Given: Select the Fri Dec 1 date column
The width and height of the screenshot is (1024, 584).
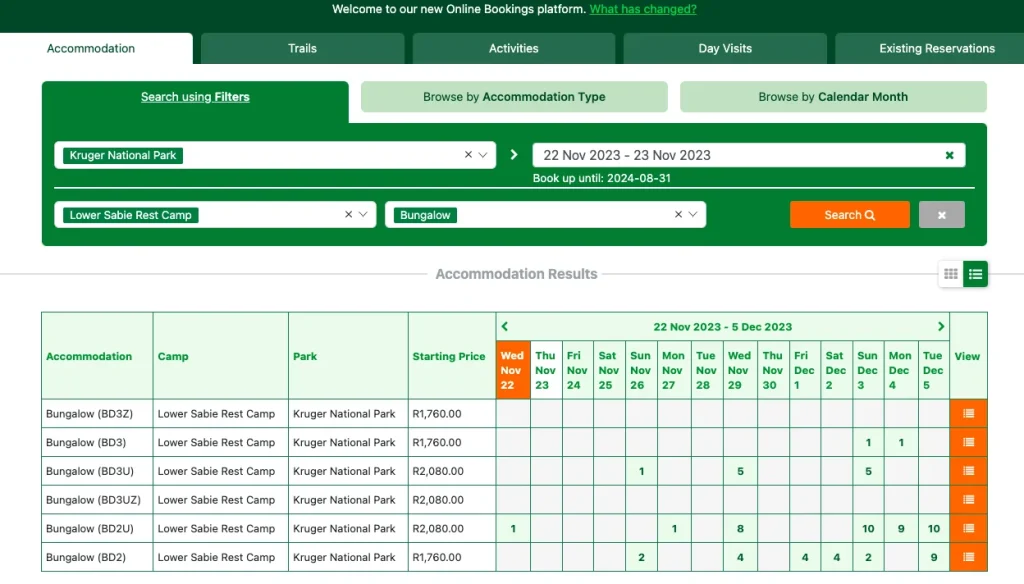Looking at the screenshot, I should tap(805, 370).
